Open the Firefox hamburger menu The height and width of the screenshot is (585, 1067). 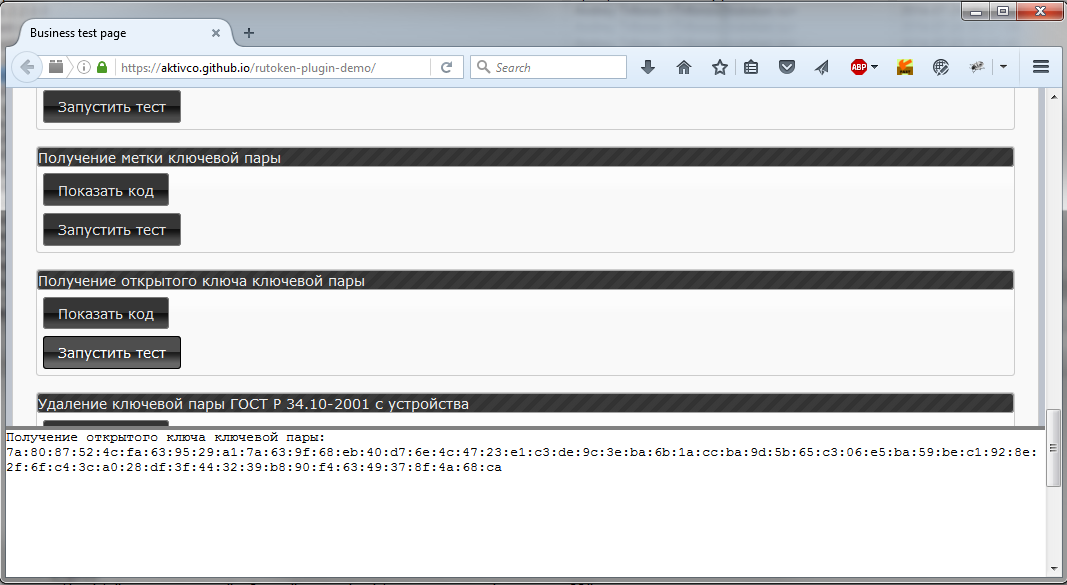click(x=1040, y=67)
